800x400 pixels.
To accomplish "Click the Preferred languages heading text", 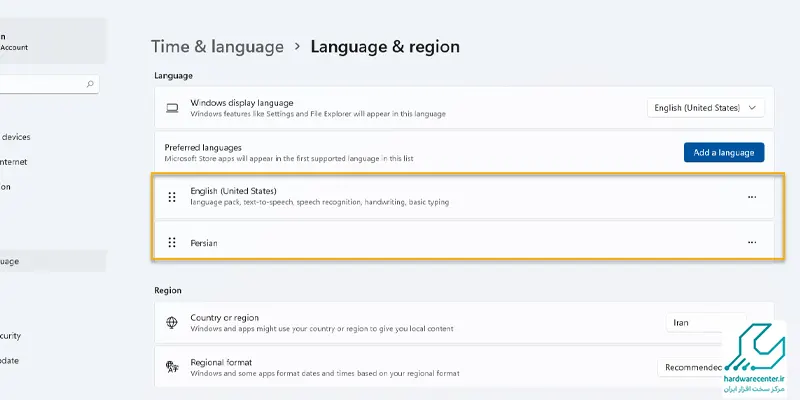I will [x=203, y=147].
